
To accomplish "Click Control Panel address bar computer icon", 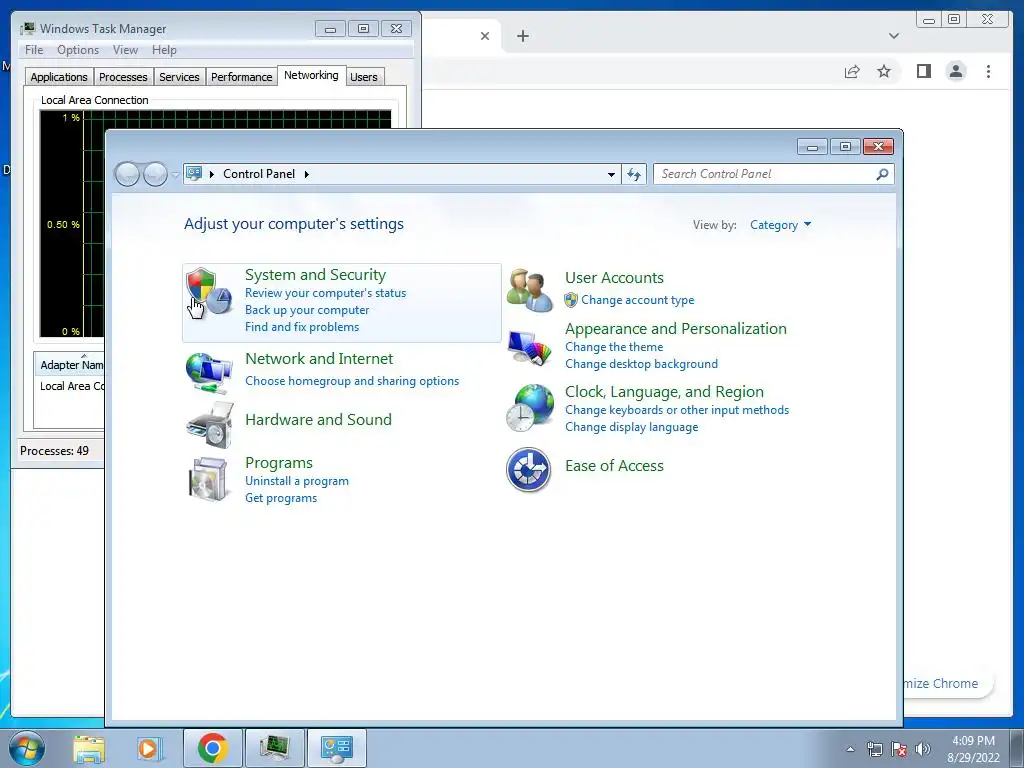I will pos(194,174).
